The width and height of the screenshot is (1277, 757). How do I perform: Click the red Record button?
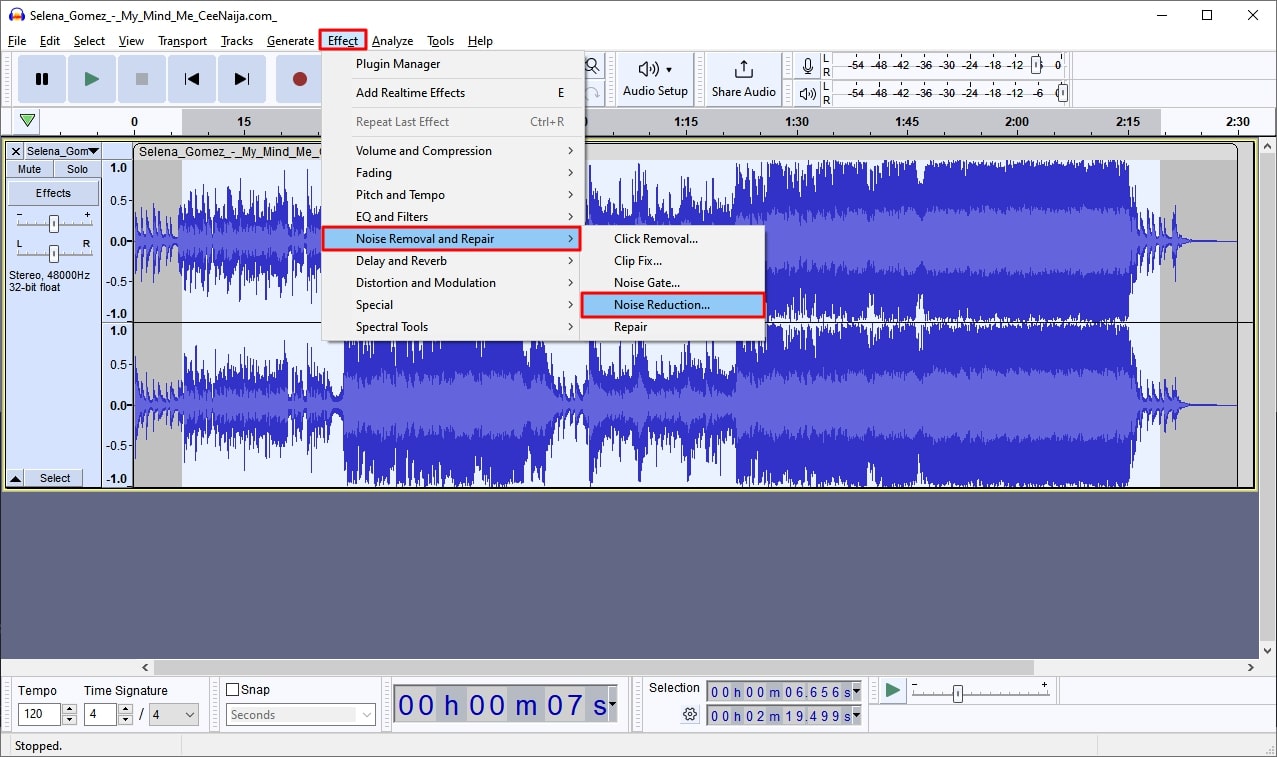pos(298,79)
